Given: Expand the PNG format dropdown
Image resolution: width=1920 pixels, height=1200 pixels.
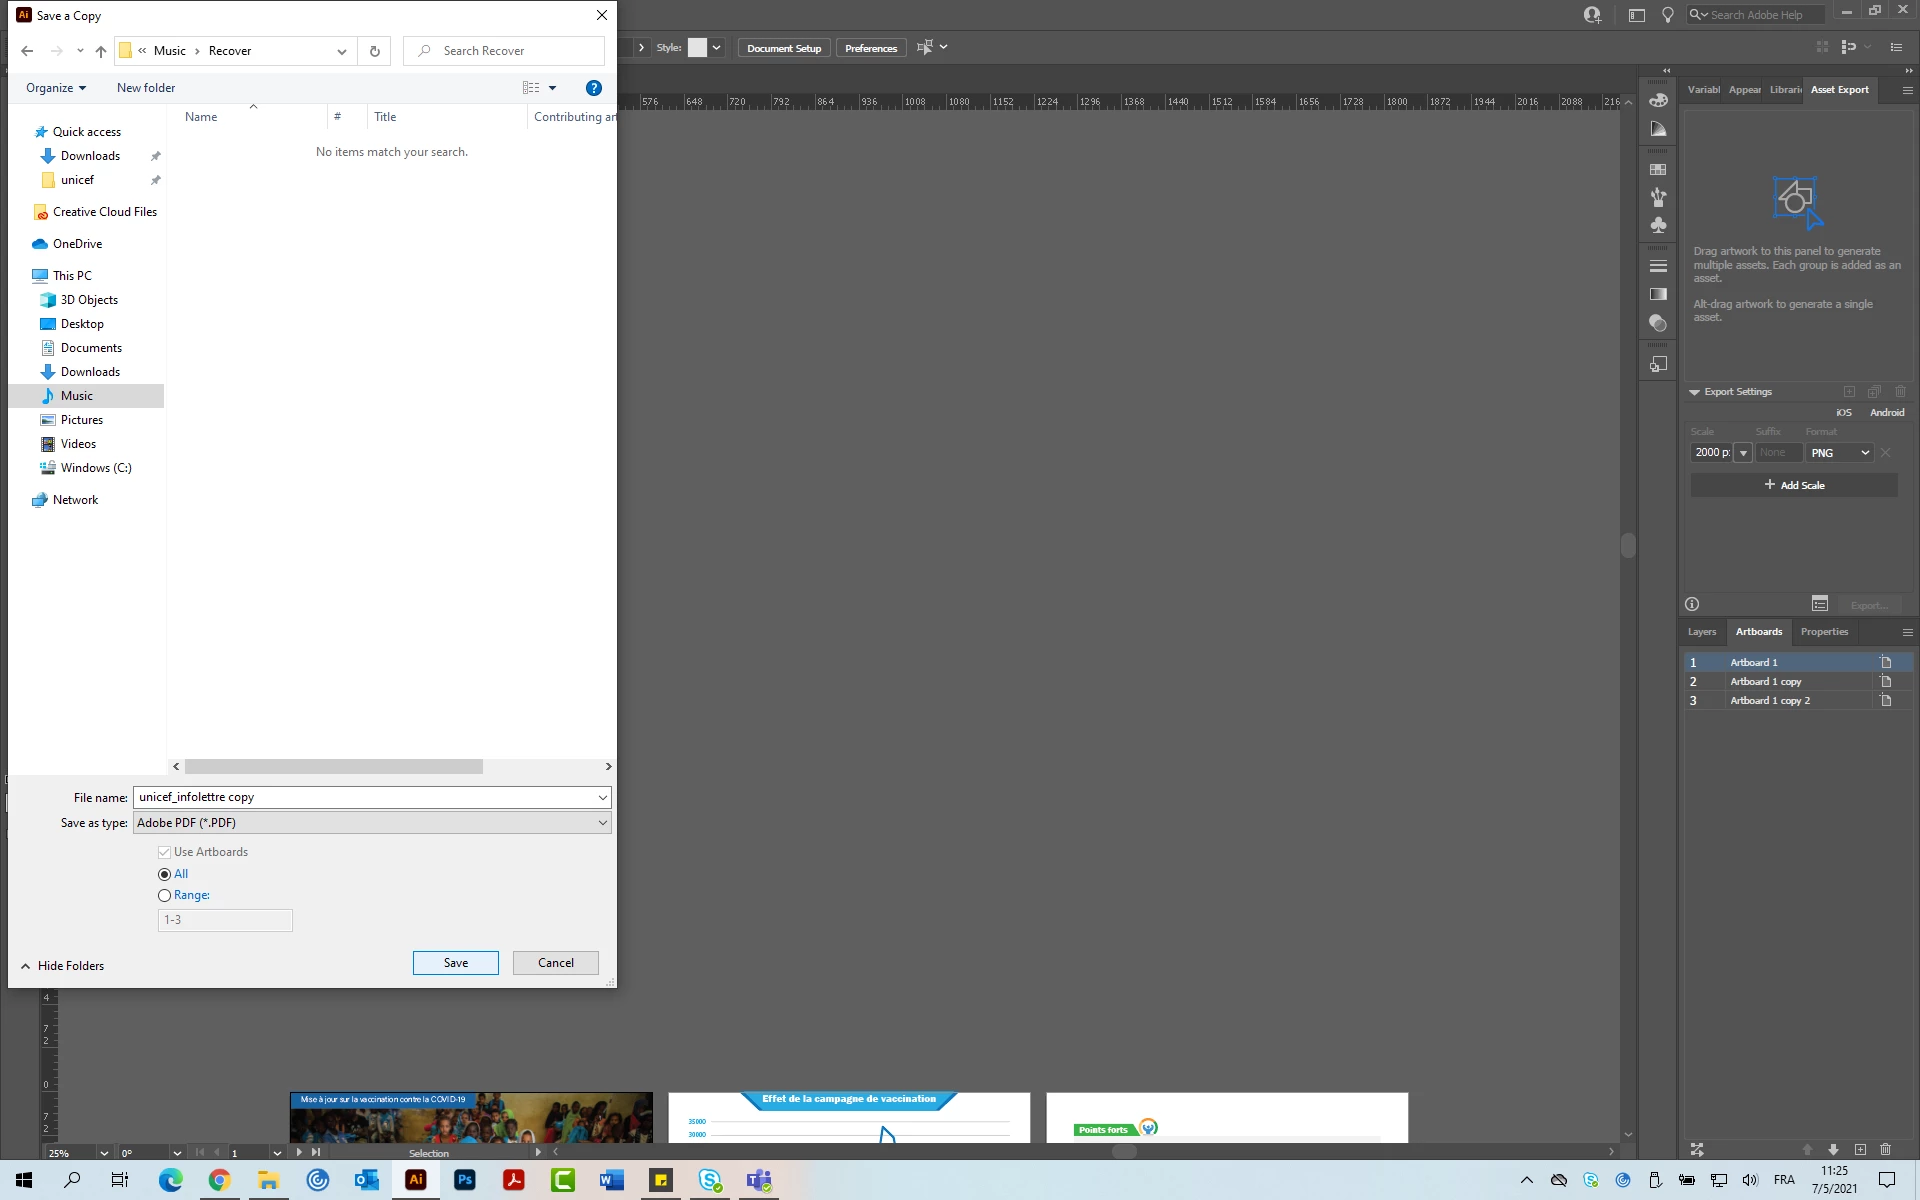Looking at the screenshot, I should (1839, 453).
